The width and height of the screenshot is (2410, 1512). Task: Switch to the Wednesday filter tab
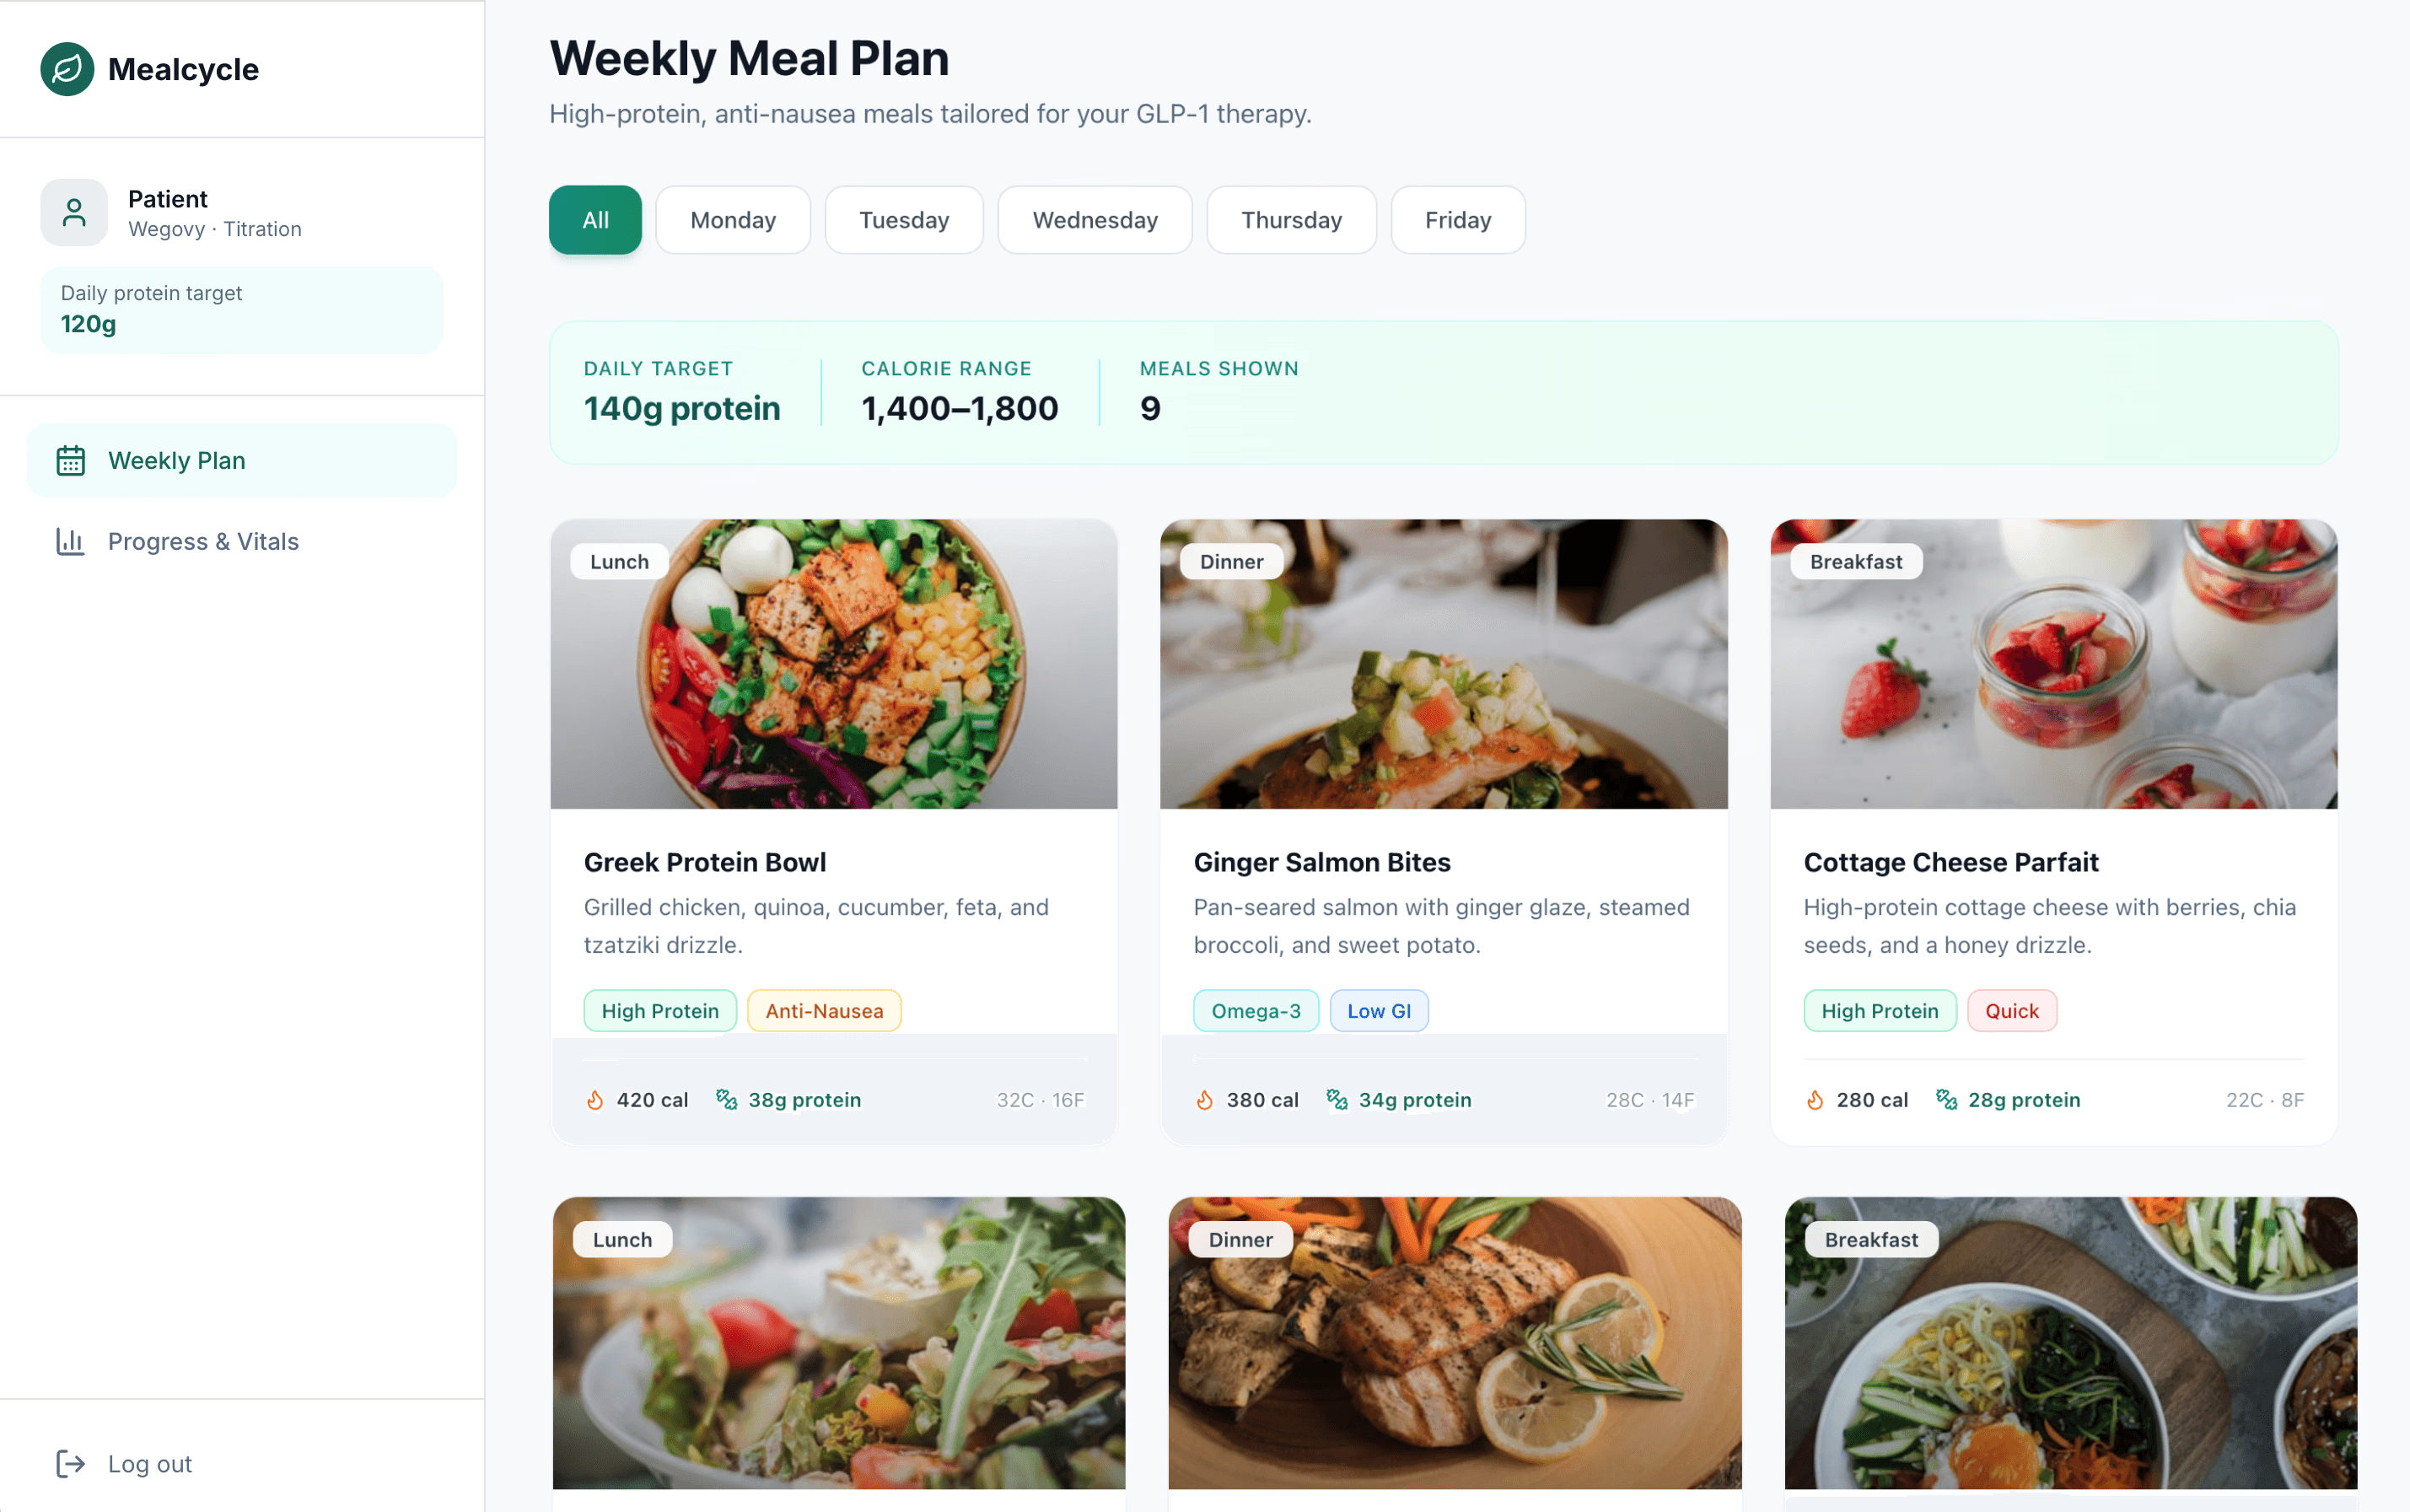[x=1095, y=220]
